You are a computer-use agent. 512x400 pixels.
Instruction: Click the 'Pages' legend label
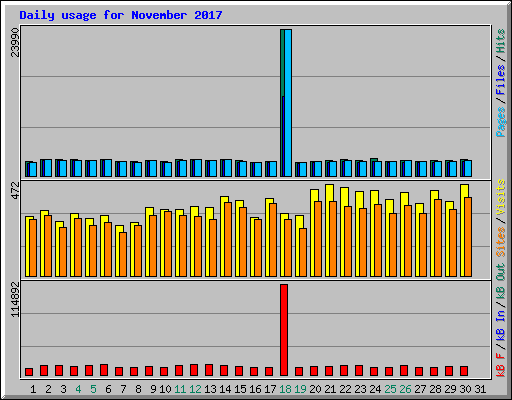click(500, 122)
